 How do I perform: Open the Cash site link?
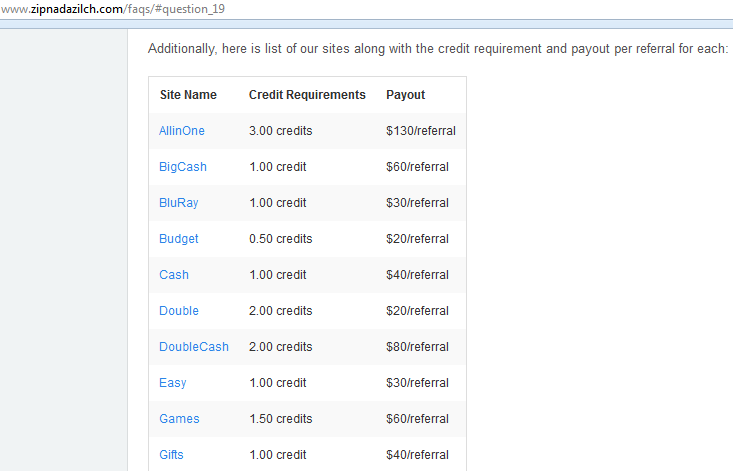pos(173,275)
